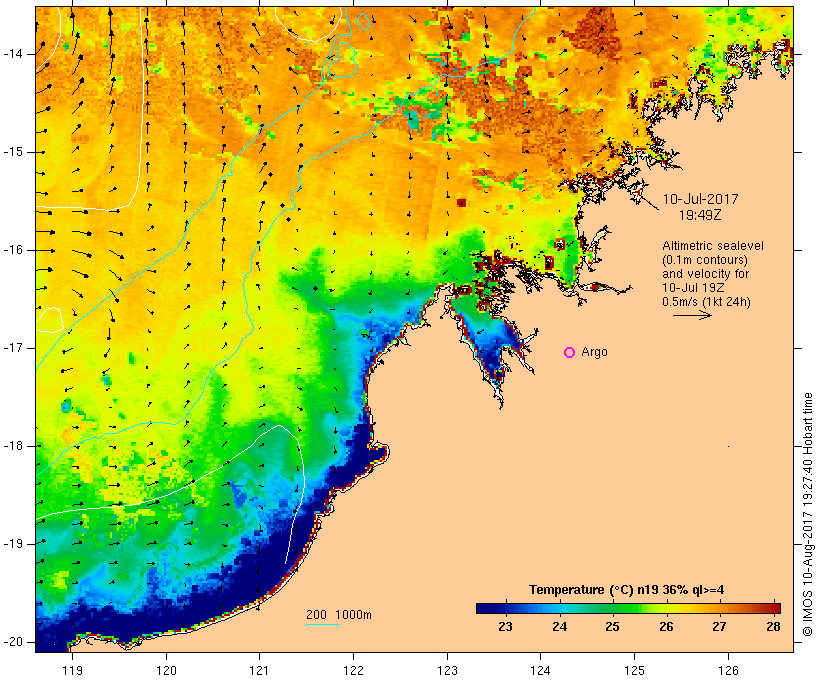Click the velocity reference arrow in legend
This screenshot has height=680, width=820.
coord(692,315)
